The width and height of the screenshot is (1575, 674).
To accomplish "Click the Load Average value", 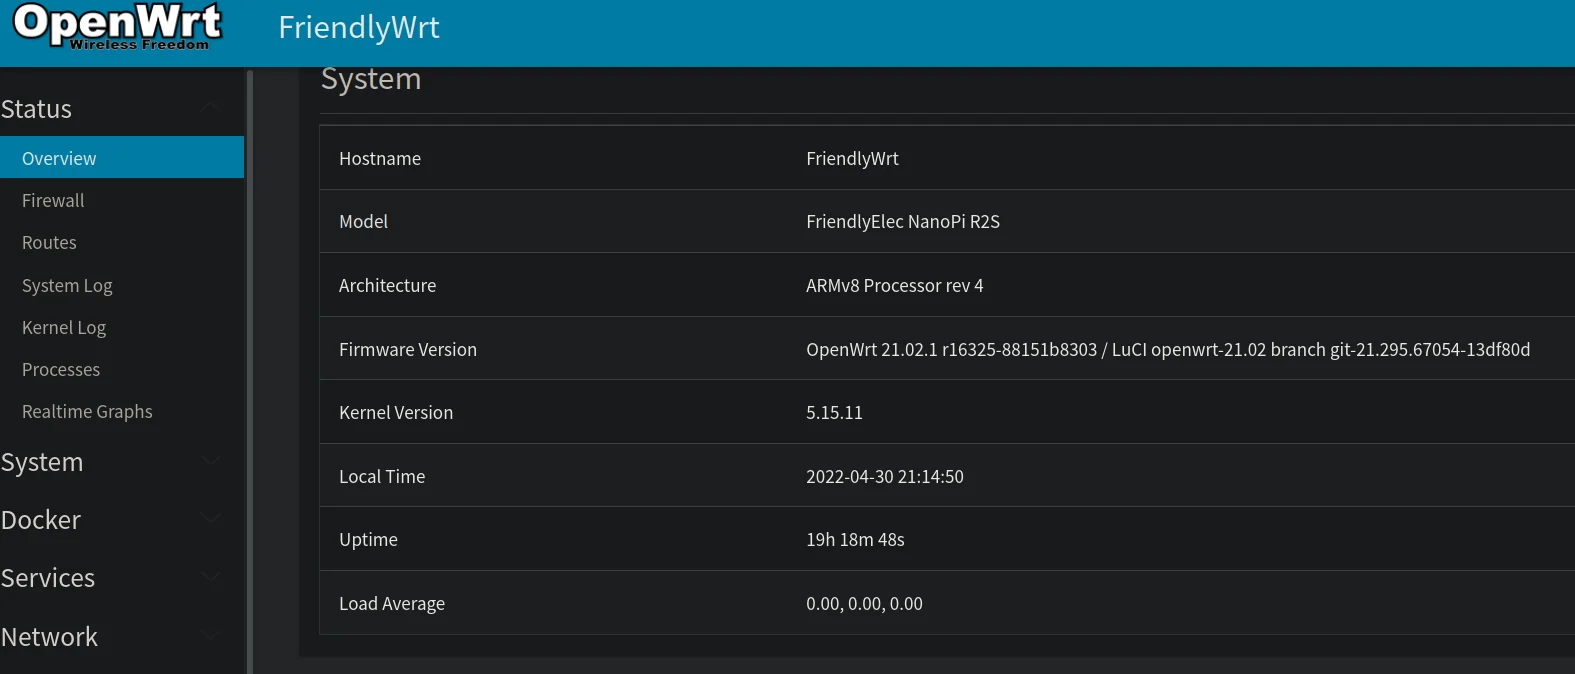I will pyautogui.click(x=864, y=603).
